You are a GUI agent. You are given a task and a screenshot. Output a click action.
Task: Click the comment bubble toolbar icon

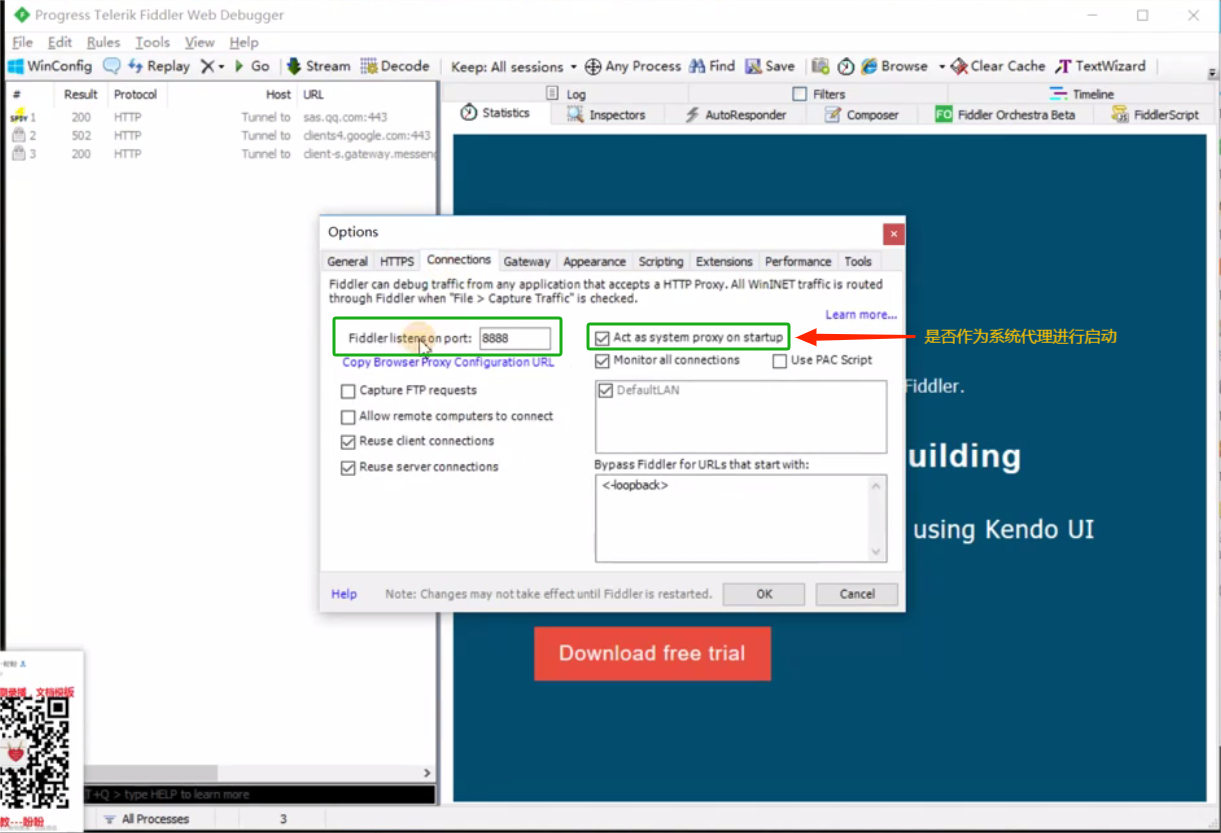[x=111, y=66]
